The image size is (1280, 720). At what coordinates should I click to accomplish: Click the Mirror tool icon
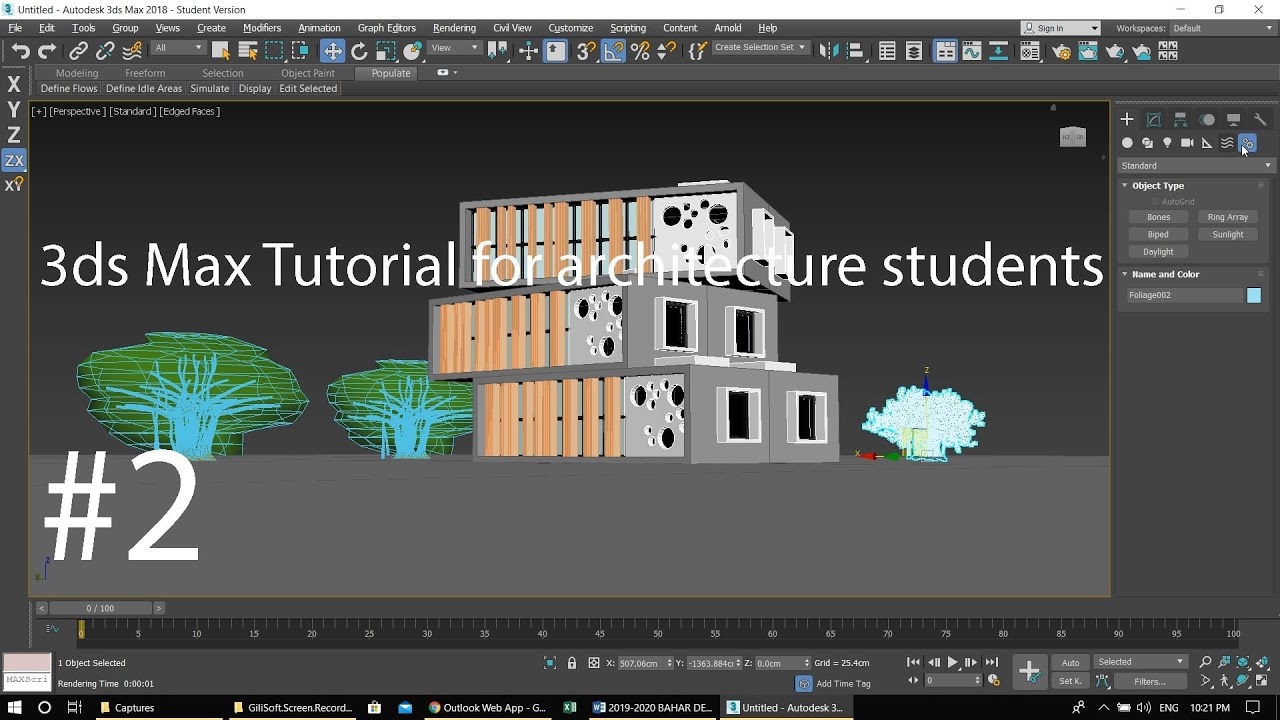(828, 51)
